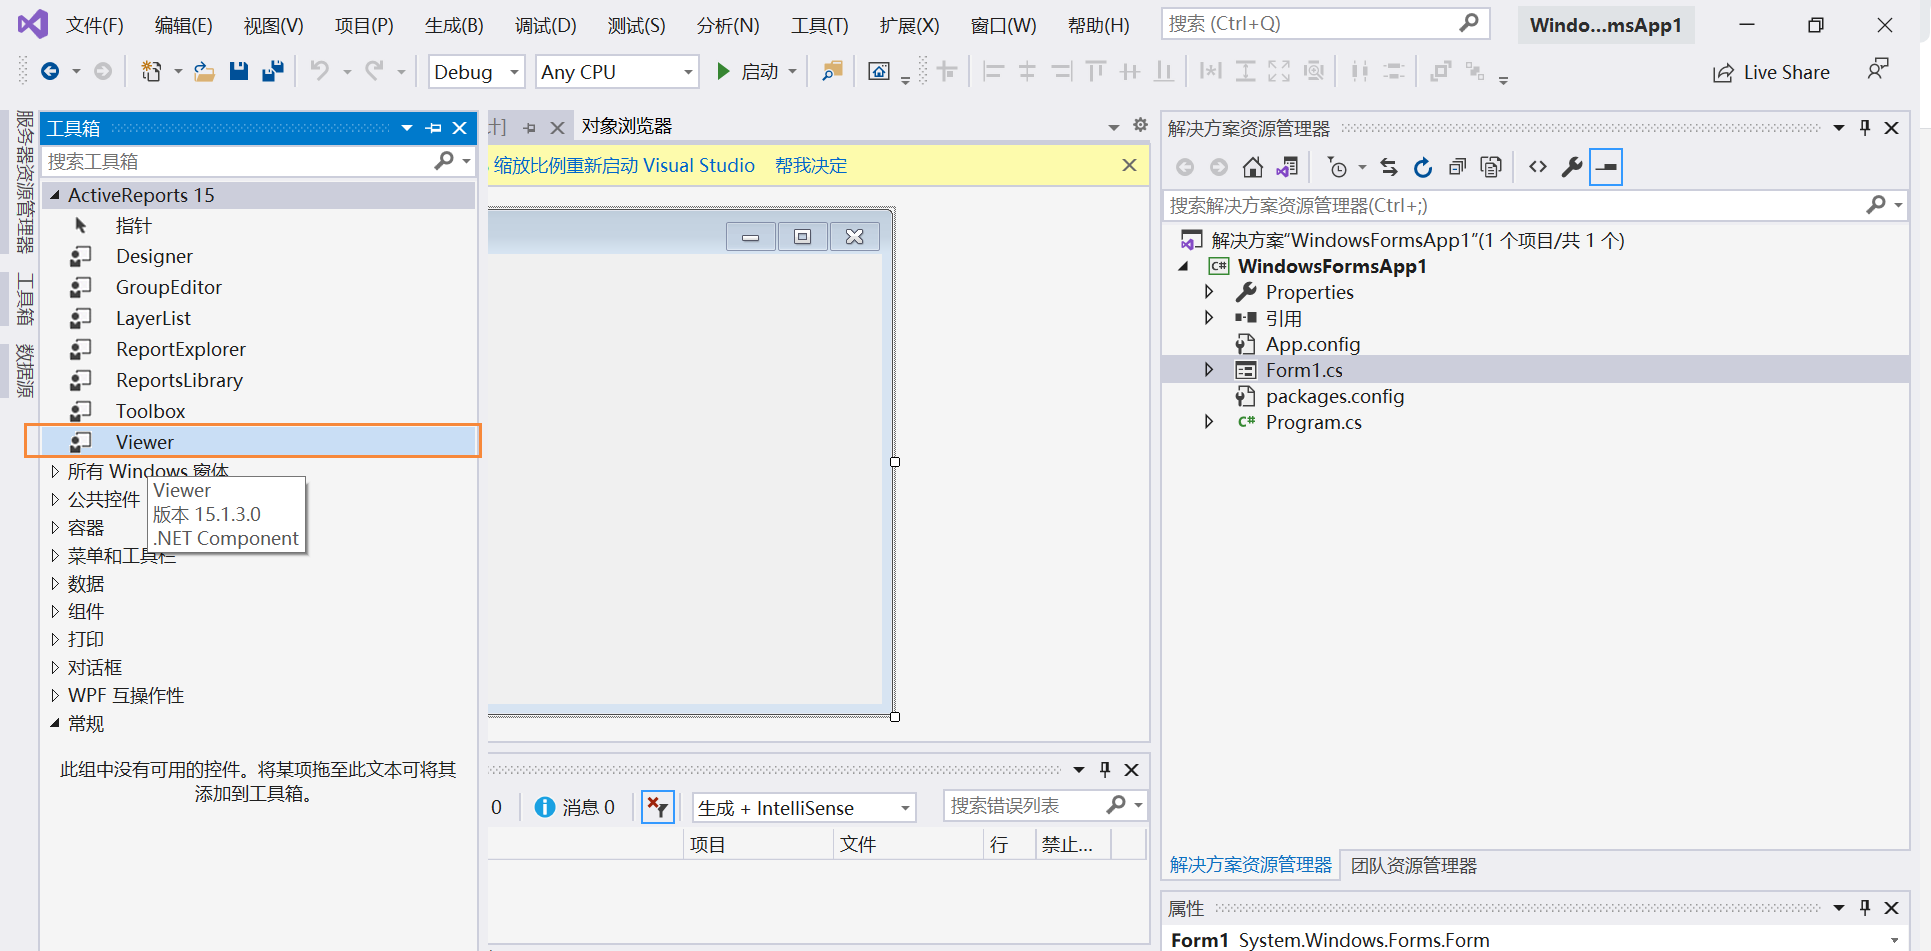Click the Open File folder icon
This screenshot has height=951, width=1931.
pos(204,71)
